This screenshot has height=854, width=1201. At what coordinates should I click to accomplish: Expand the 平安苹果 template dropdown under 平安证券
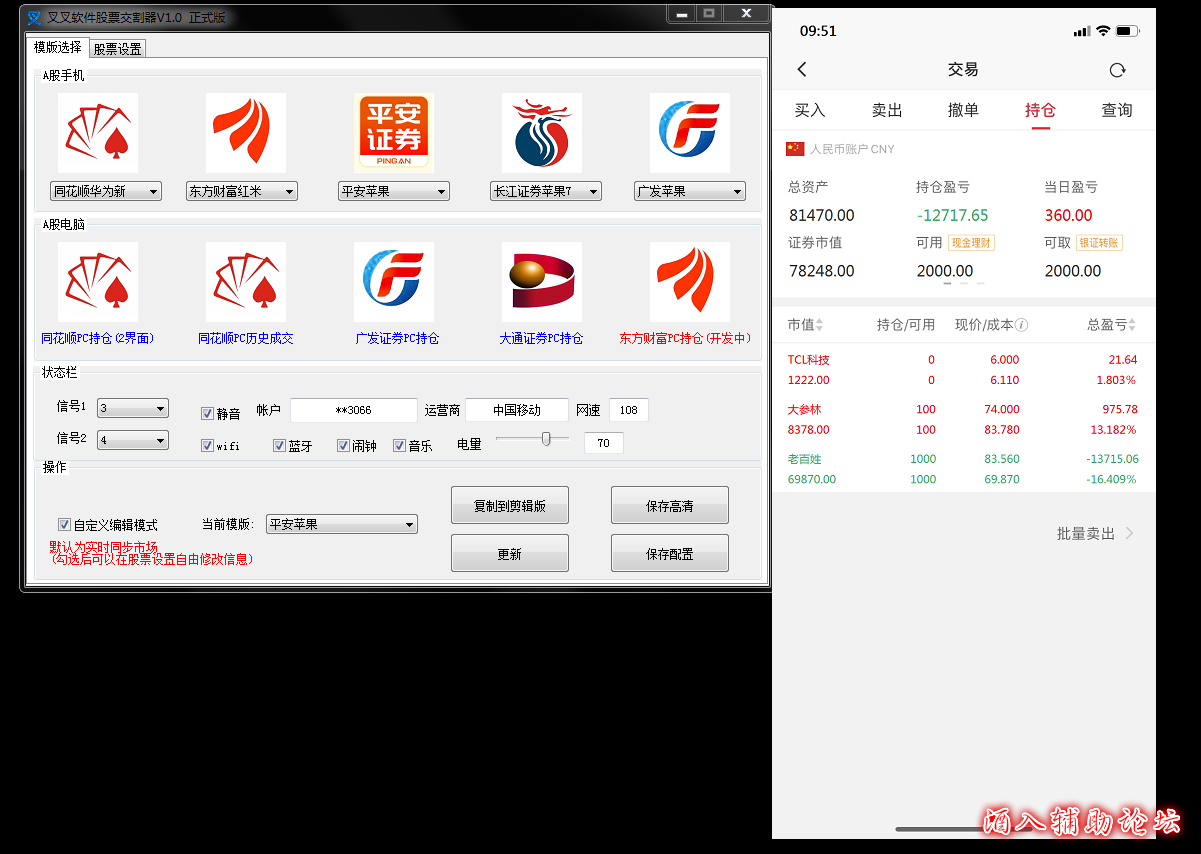(x=394, y=191)
